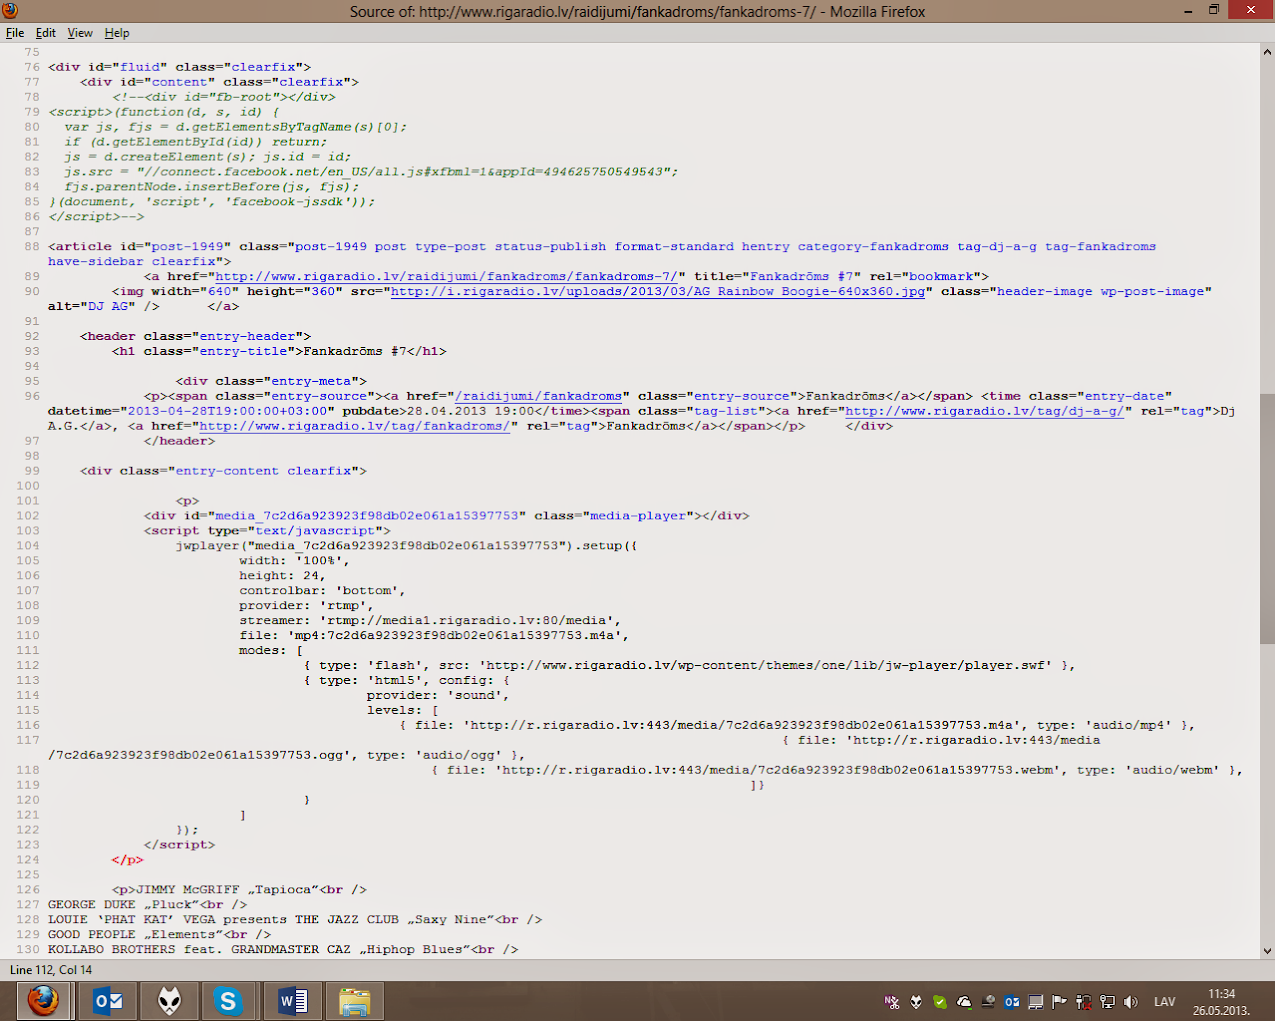Click the 'rtmp://media1.rigaradio.lv:80/media' string
Image resolution: width=1275 pixels, height=1021 pixels.
[470, 620]
